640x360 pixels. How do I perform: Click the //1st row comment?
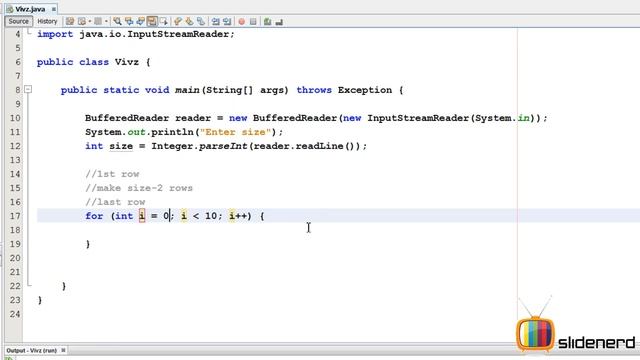pyautogui.click(x=112, y=174)
